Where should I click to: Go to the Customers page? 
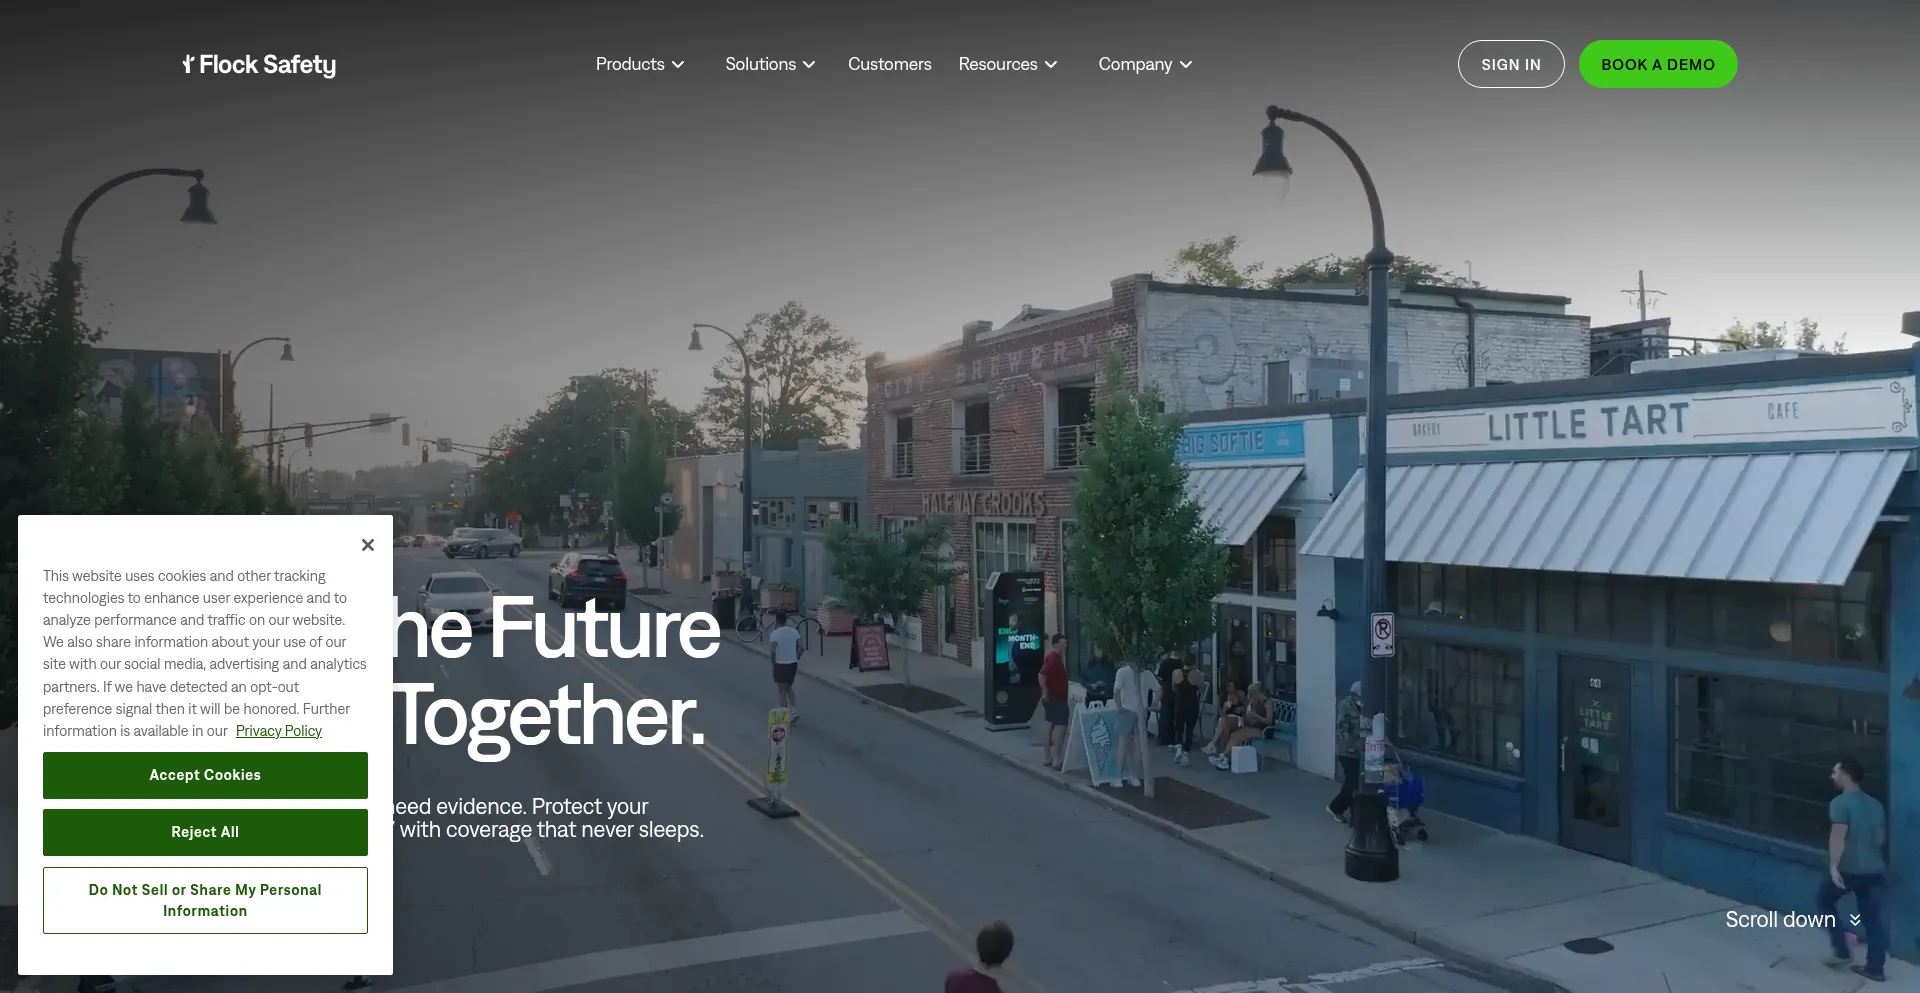(x=890, y=64)
